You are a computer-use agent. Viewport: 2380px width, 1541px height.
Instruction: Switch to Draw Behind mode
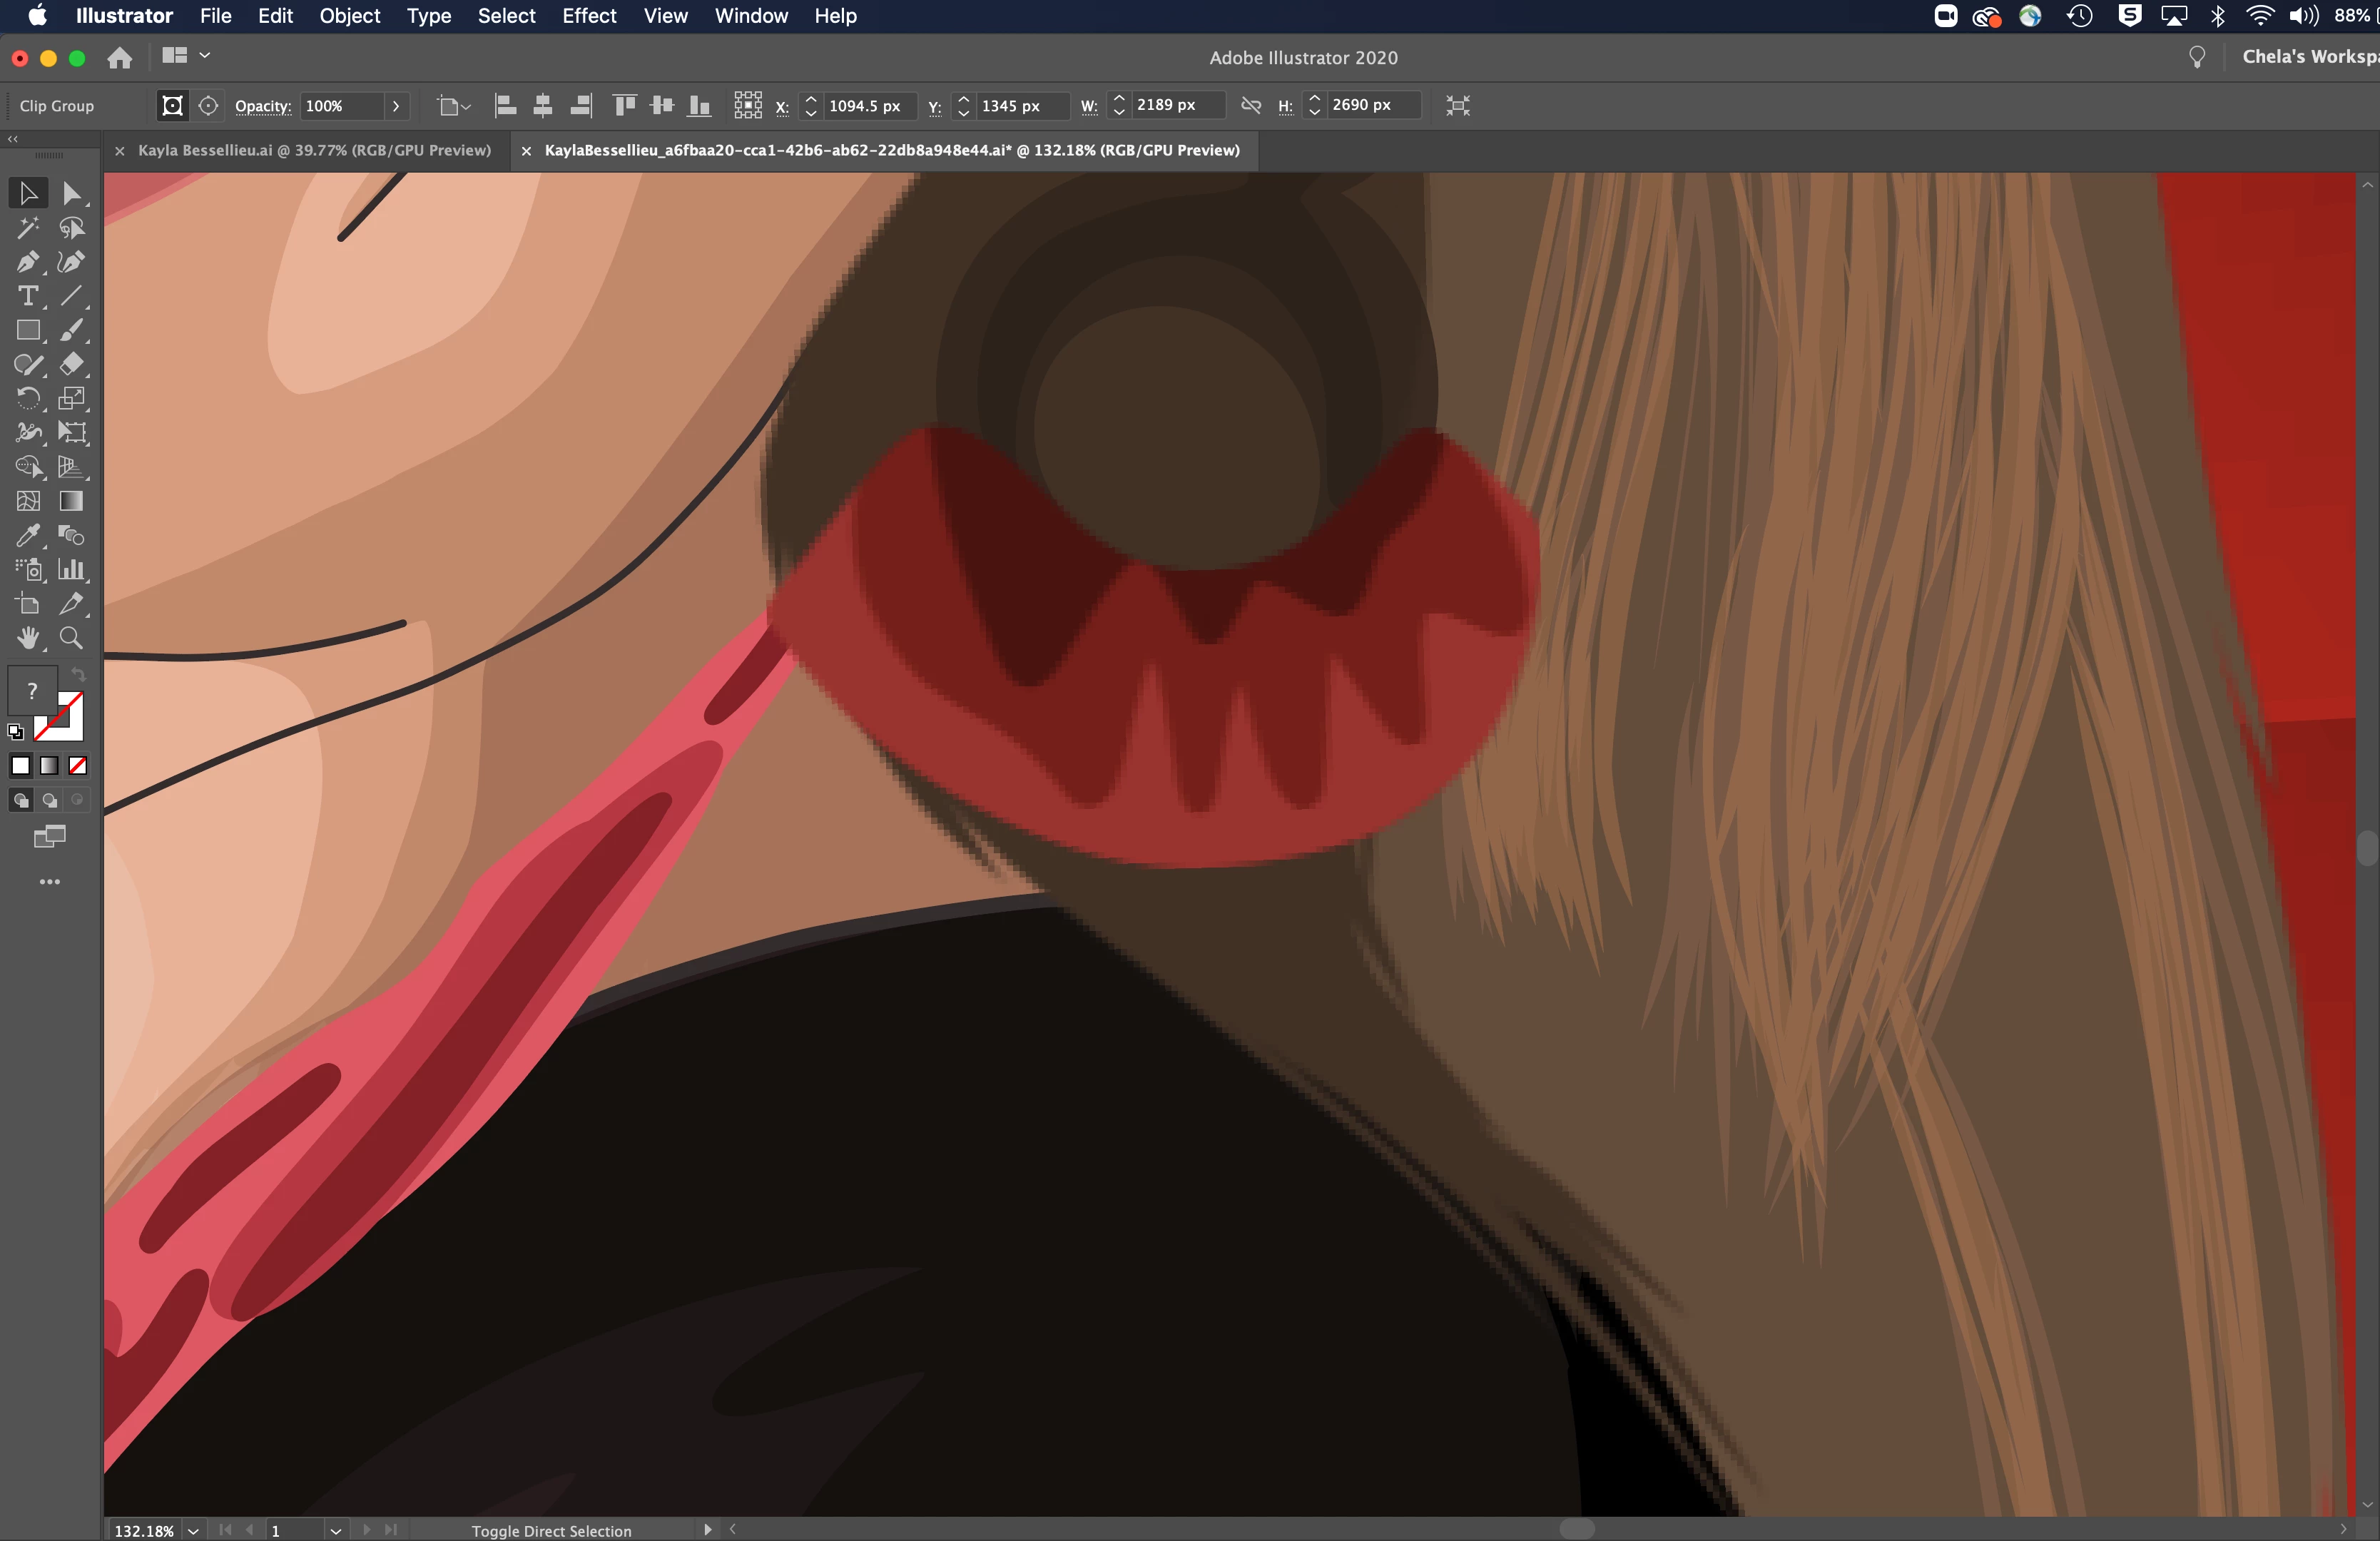point(49,800)
